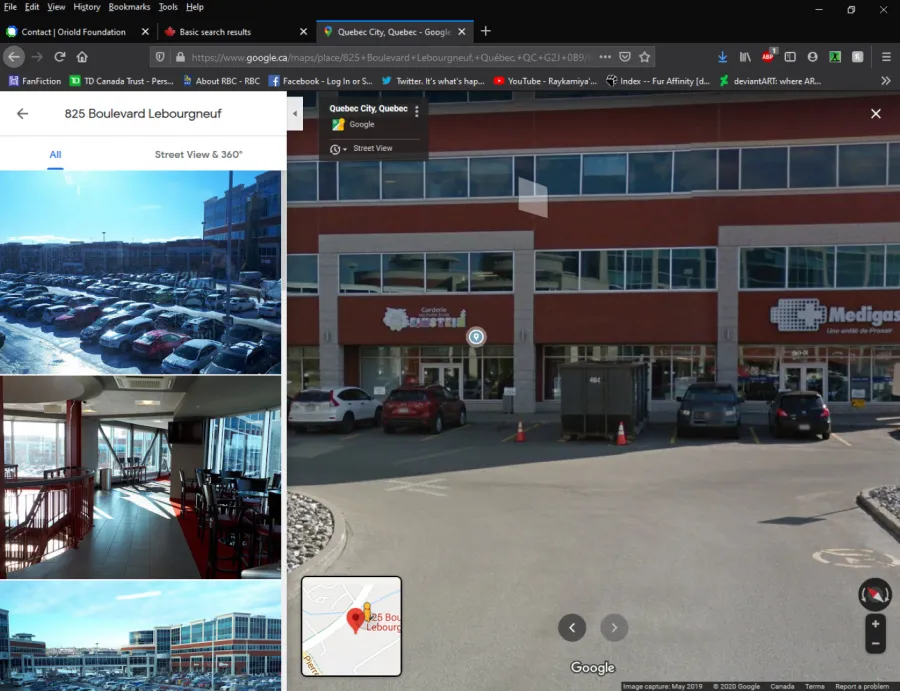Open the Tools menu

click(168, 7)
